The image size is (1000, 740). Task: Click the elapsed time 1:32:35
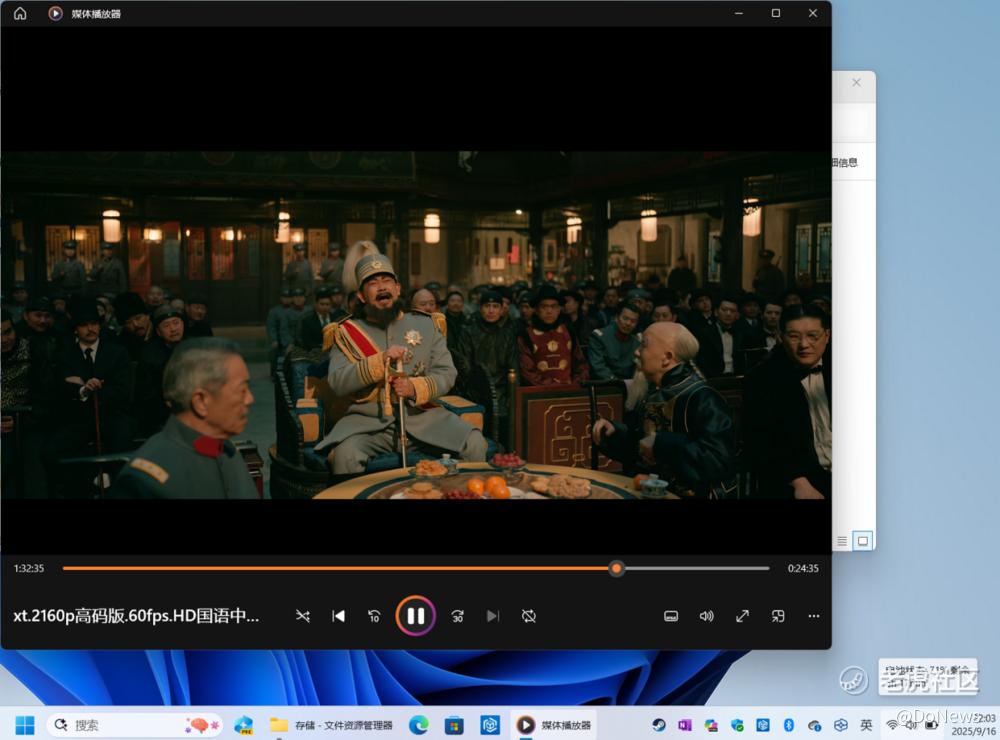click(29, 568)
